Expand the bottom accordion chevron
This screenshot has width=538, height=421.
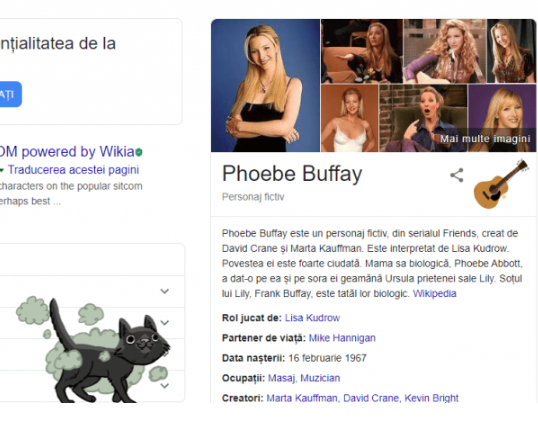click(x=165, y=386)
